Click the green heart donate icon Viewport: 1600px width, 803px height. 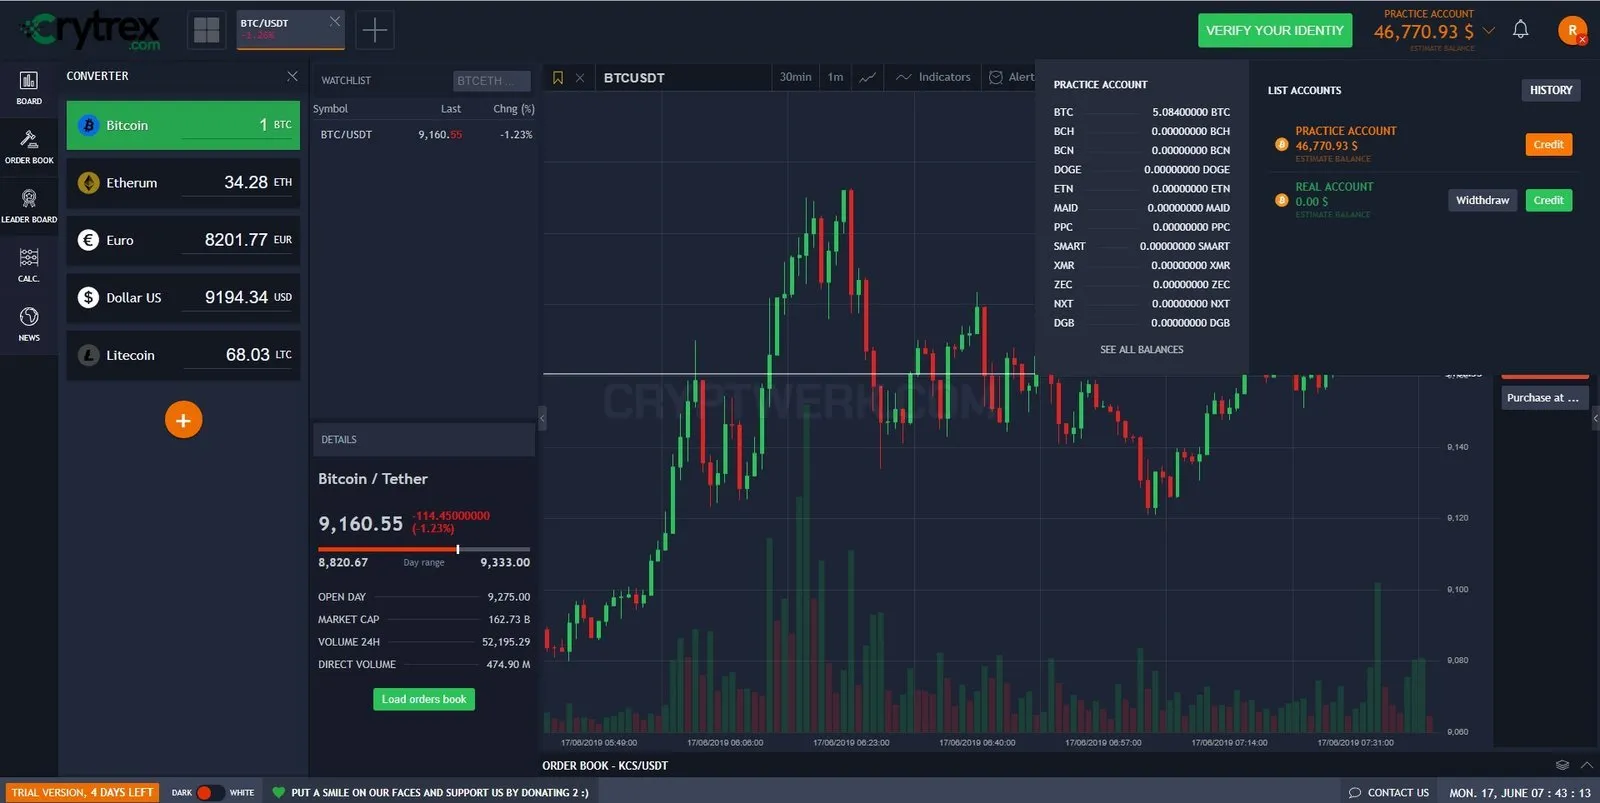click(x=279, y=792)
